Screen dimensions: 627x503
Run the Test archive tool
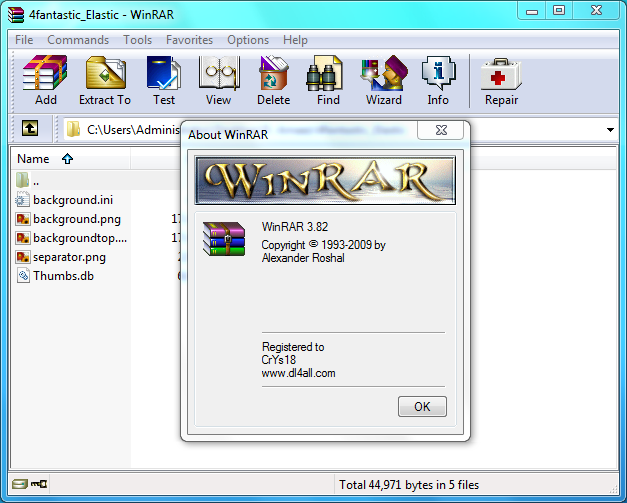(x=164, y=80)
